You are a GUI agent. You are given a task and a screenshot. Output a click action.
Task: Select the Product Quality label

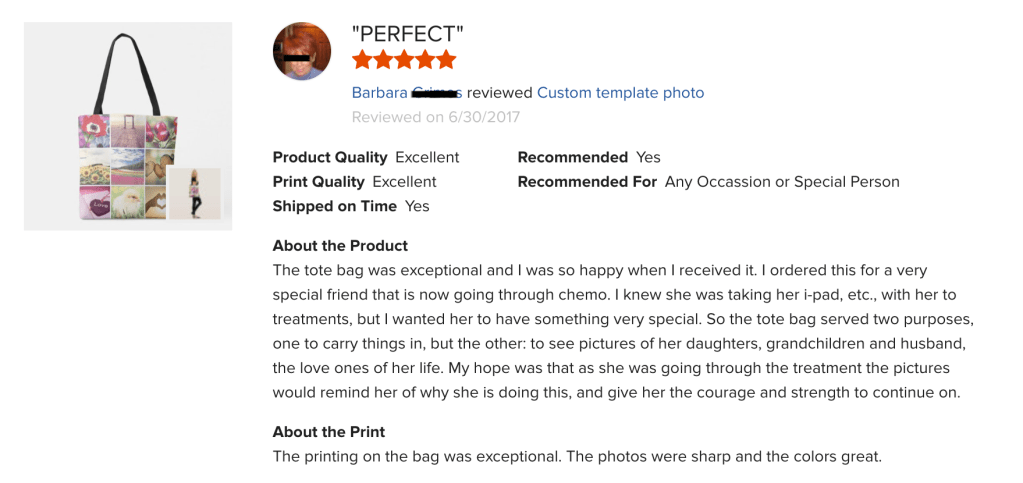click(x=330, y=157)
